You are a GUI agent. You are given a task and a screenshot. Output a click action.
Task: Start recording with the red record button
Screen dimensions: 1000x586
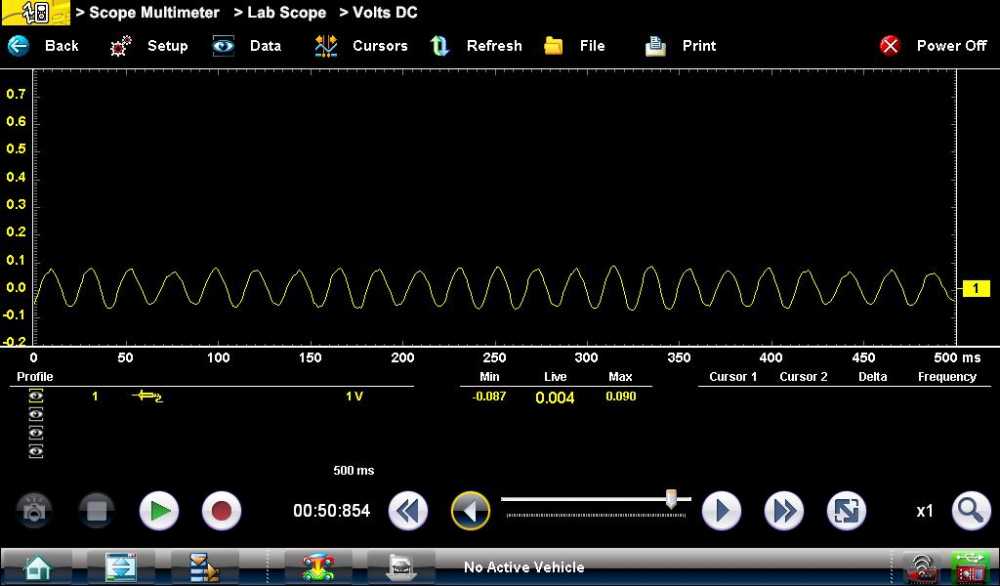click(221, 511)
